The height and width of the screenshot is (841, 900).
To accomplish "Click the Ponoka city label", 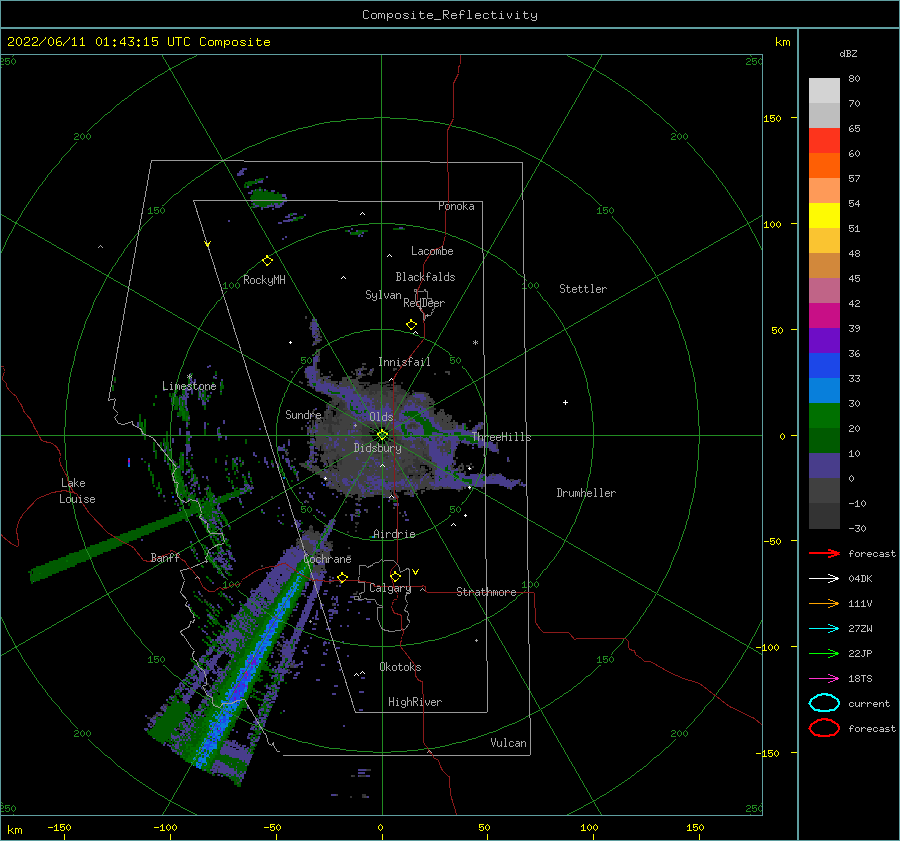I will (456, 206).
